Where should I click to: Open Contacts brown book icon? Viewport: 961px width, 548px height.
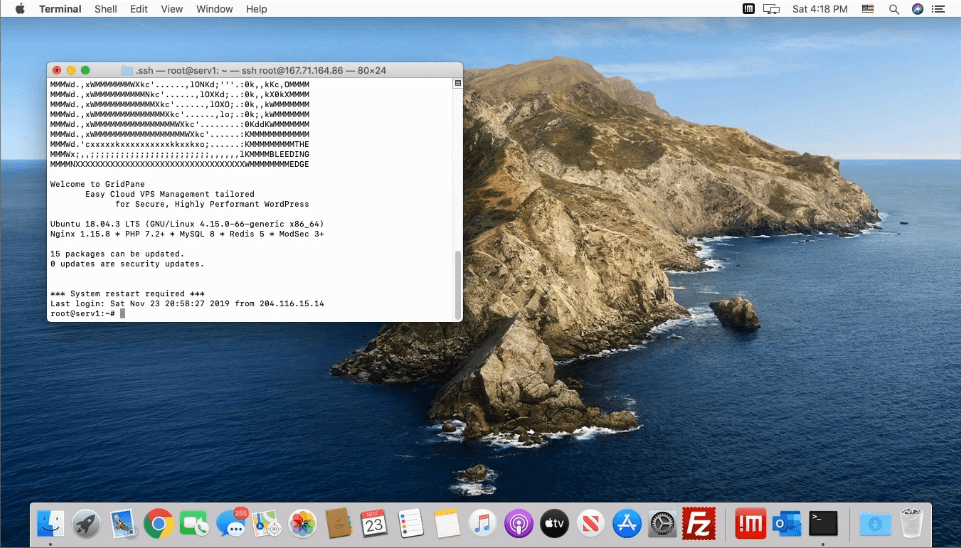tap(338, 524)
